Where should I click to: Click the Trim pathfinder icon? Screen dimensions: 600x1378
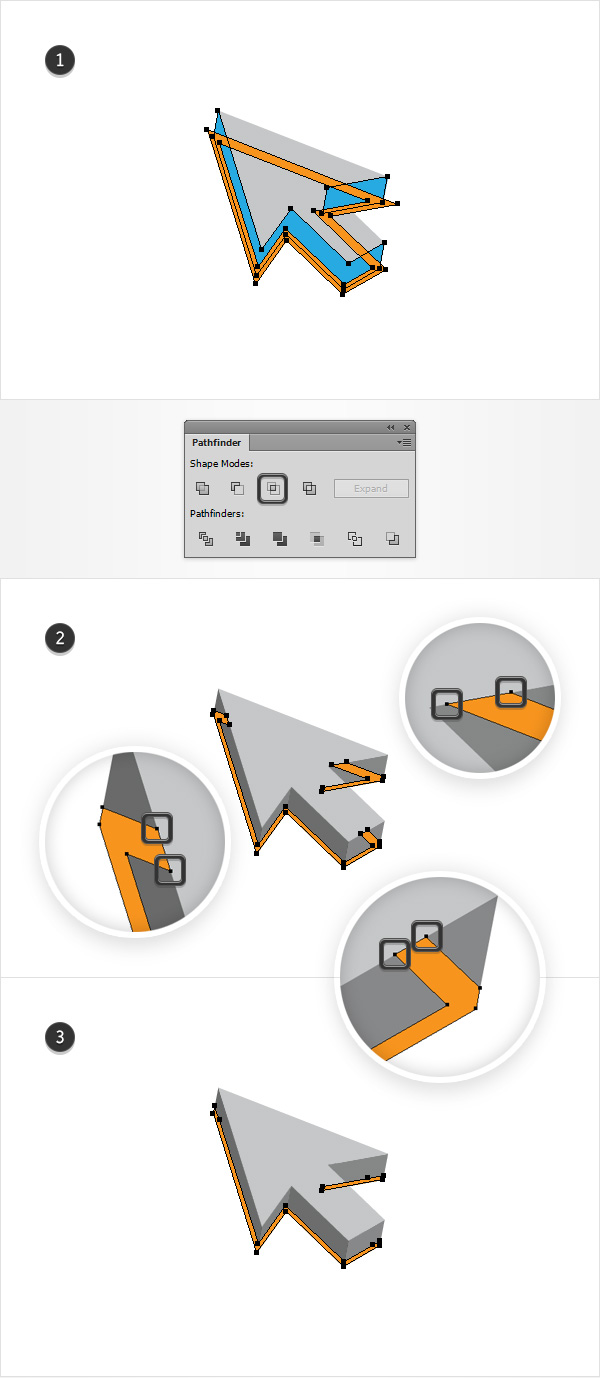pyautogui.click(x=242, y=538)
